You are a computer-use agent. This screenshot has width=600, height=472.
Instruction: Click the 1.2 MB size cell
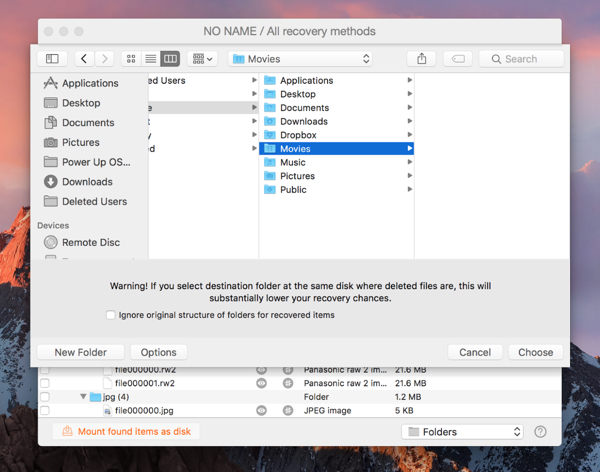pyautogui.click(x=408, y=397)
